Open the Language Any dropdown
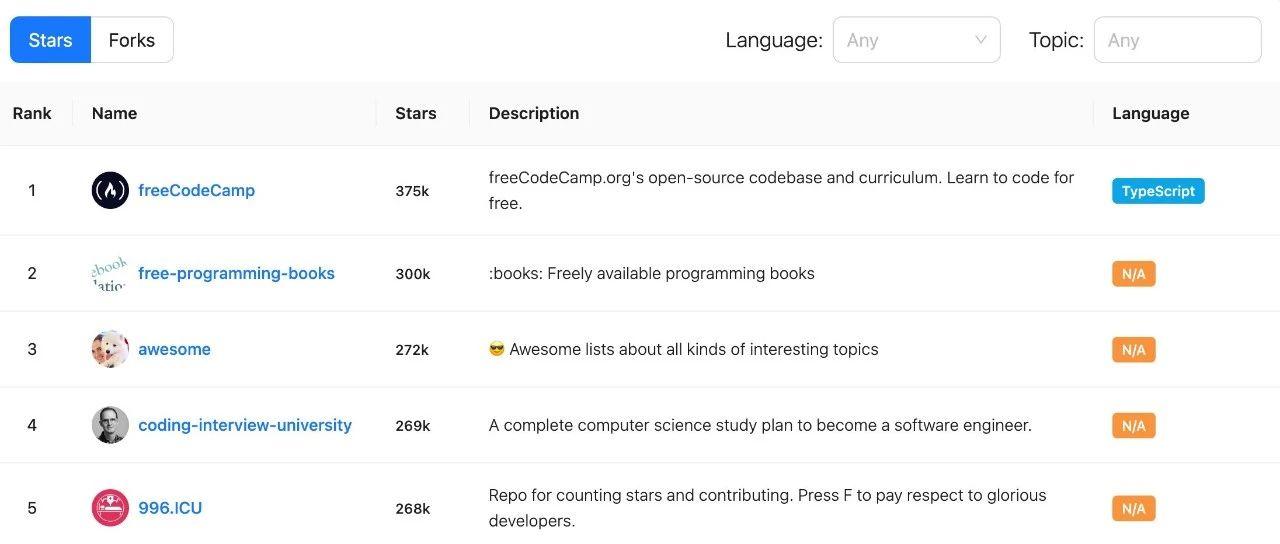This screenshot has width=1280, height=544. pyautogui.click(x=905, y=40)
